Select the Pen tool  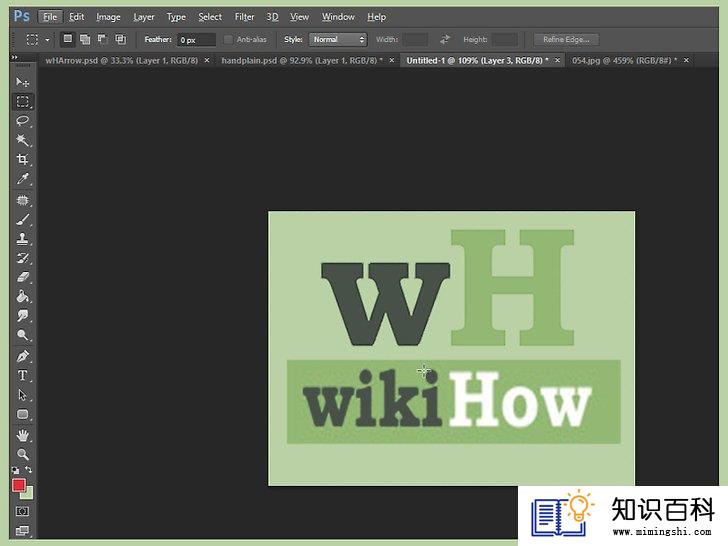click(x=22, y=356)
